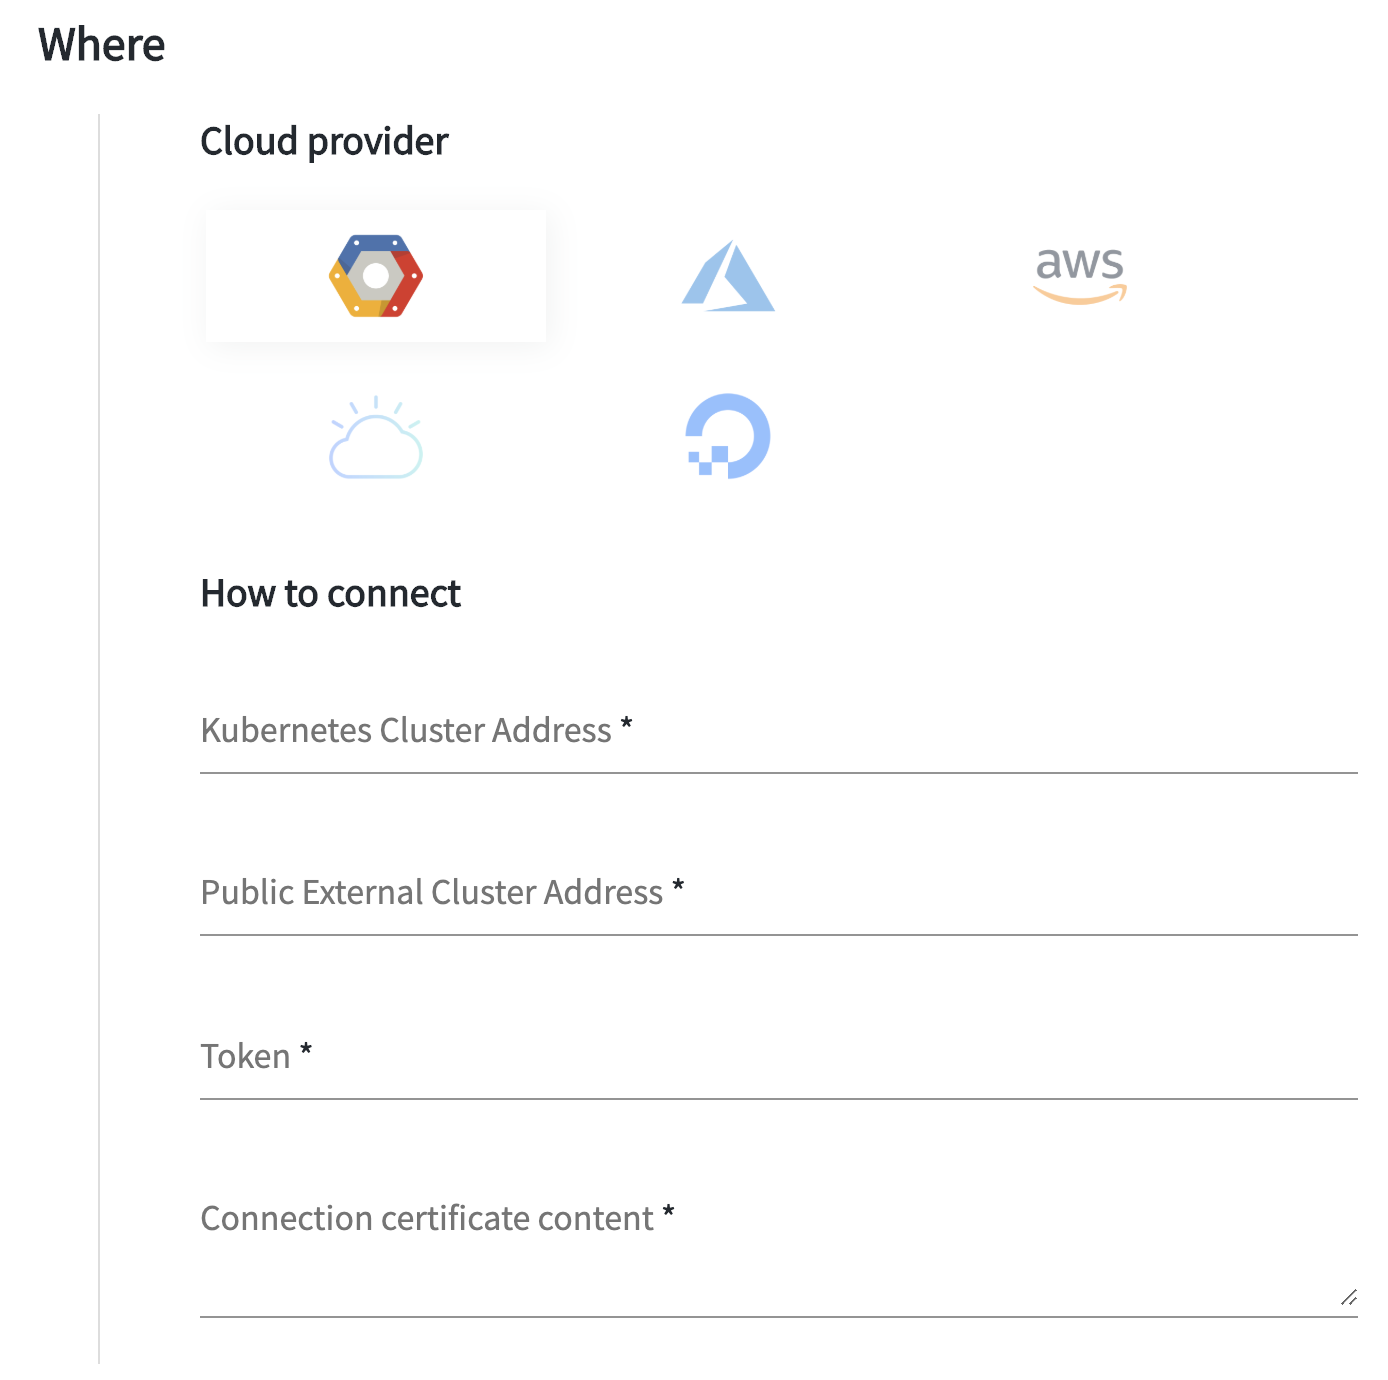Click the 'How to connect' heading
The width and height of the screenshot is (1388, 1380).
(331, 594)
